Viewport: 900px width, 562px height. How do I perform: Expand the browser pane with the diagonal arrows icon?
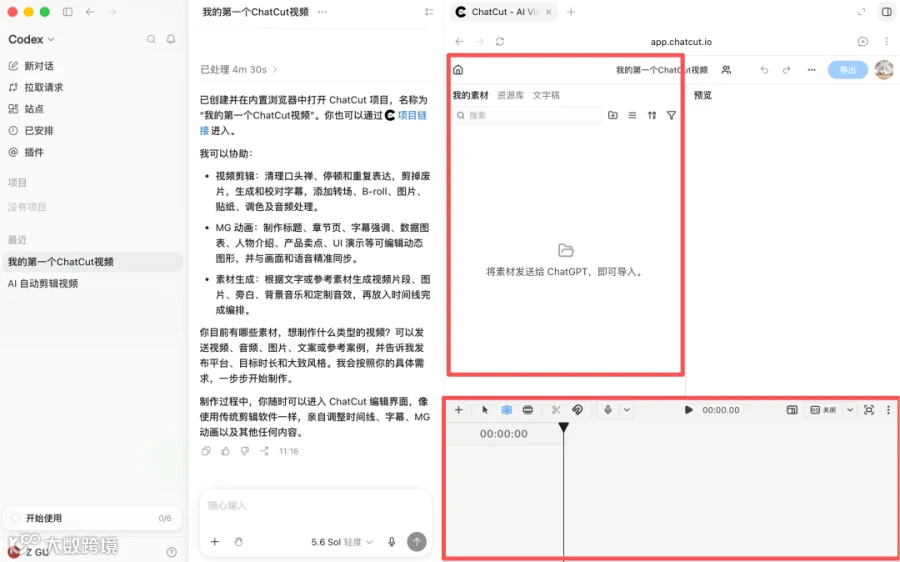861,11
